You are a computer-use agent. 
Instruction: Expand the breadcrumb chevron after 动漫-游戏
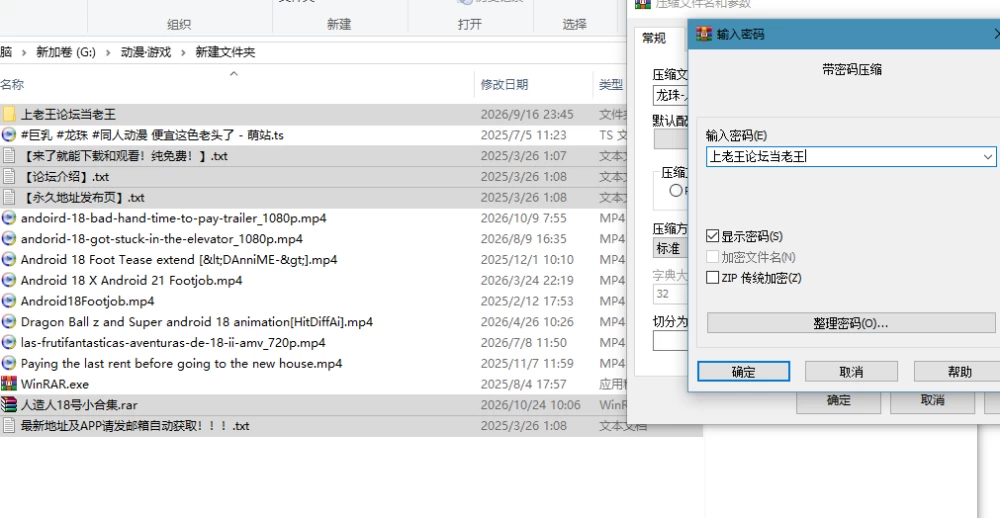[183, 52]
